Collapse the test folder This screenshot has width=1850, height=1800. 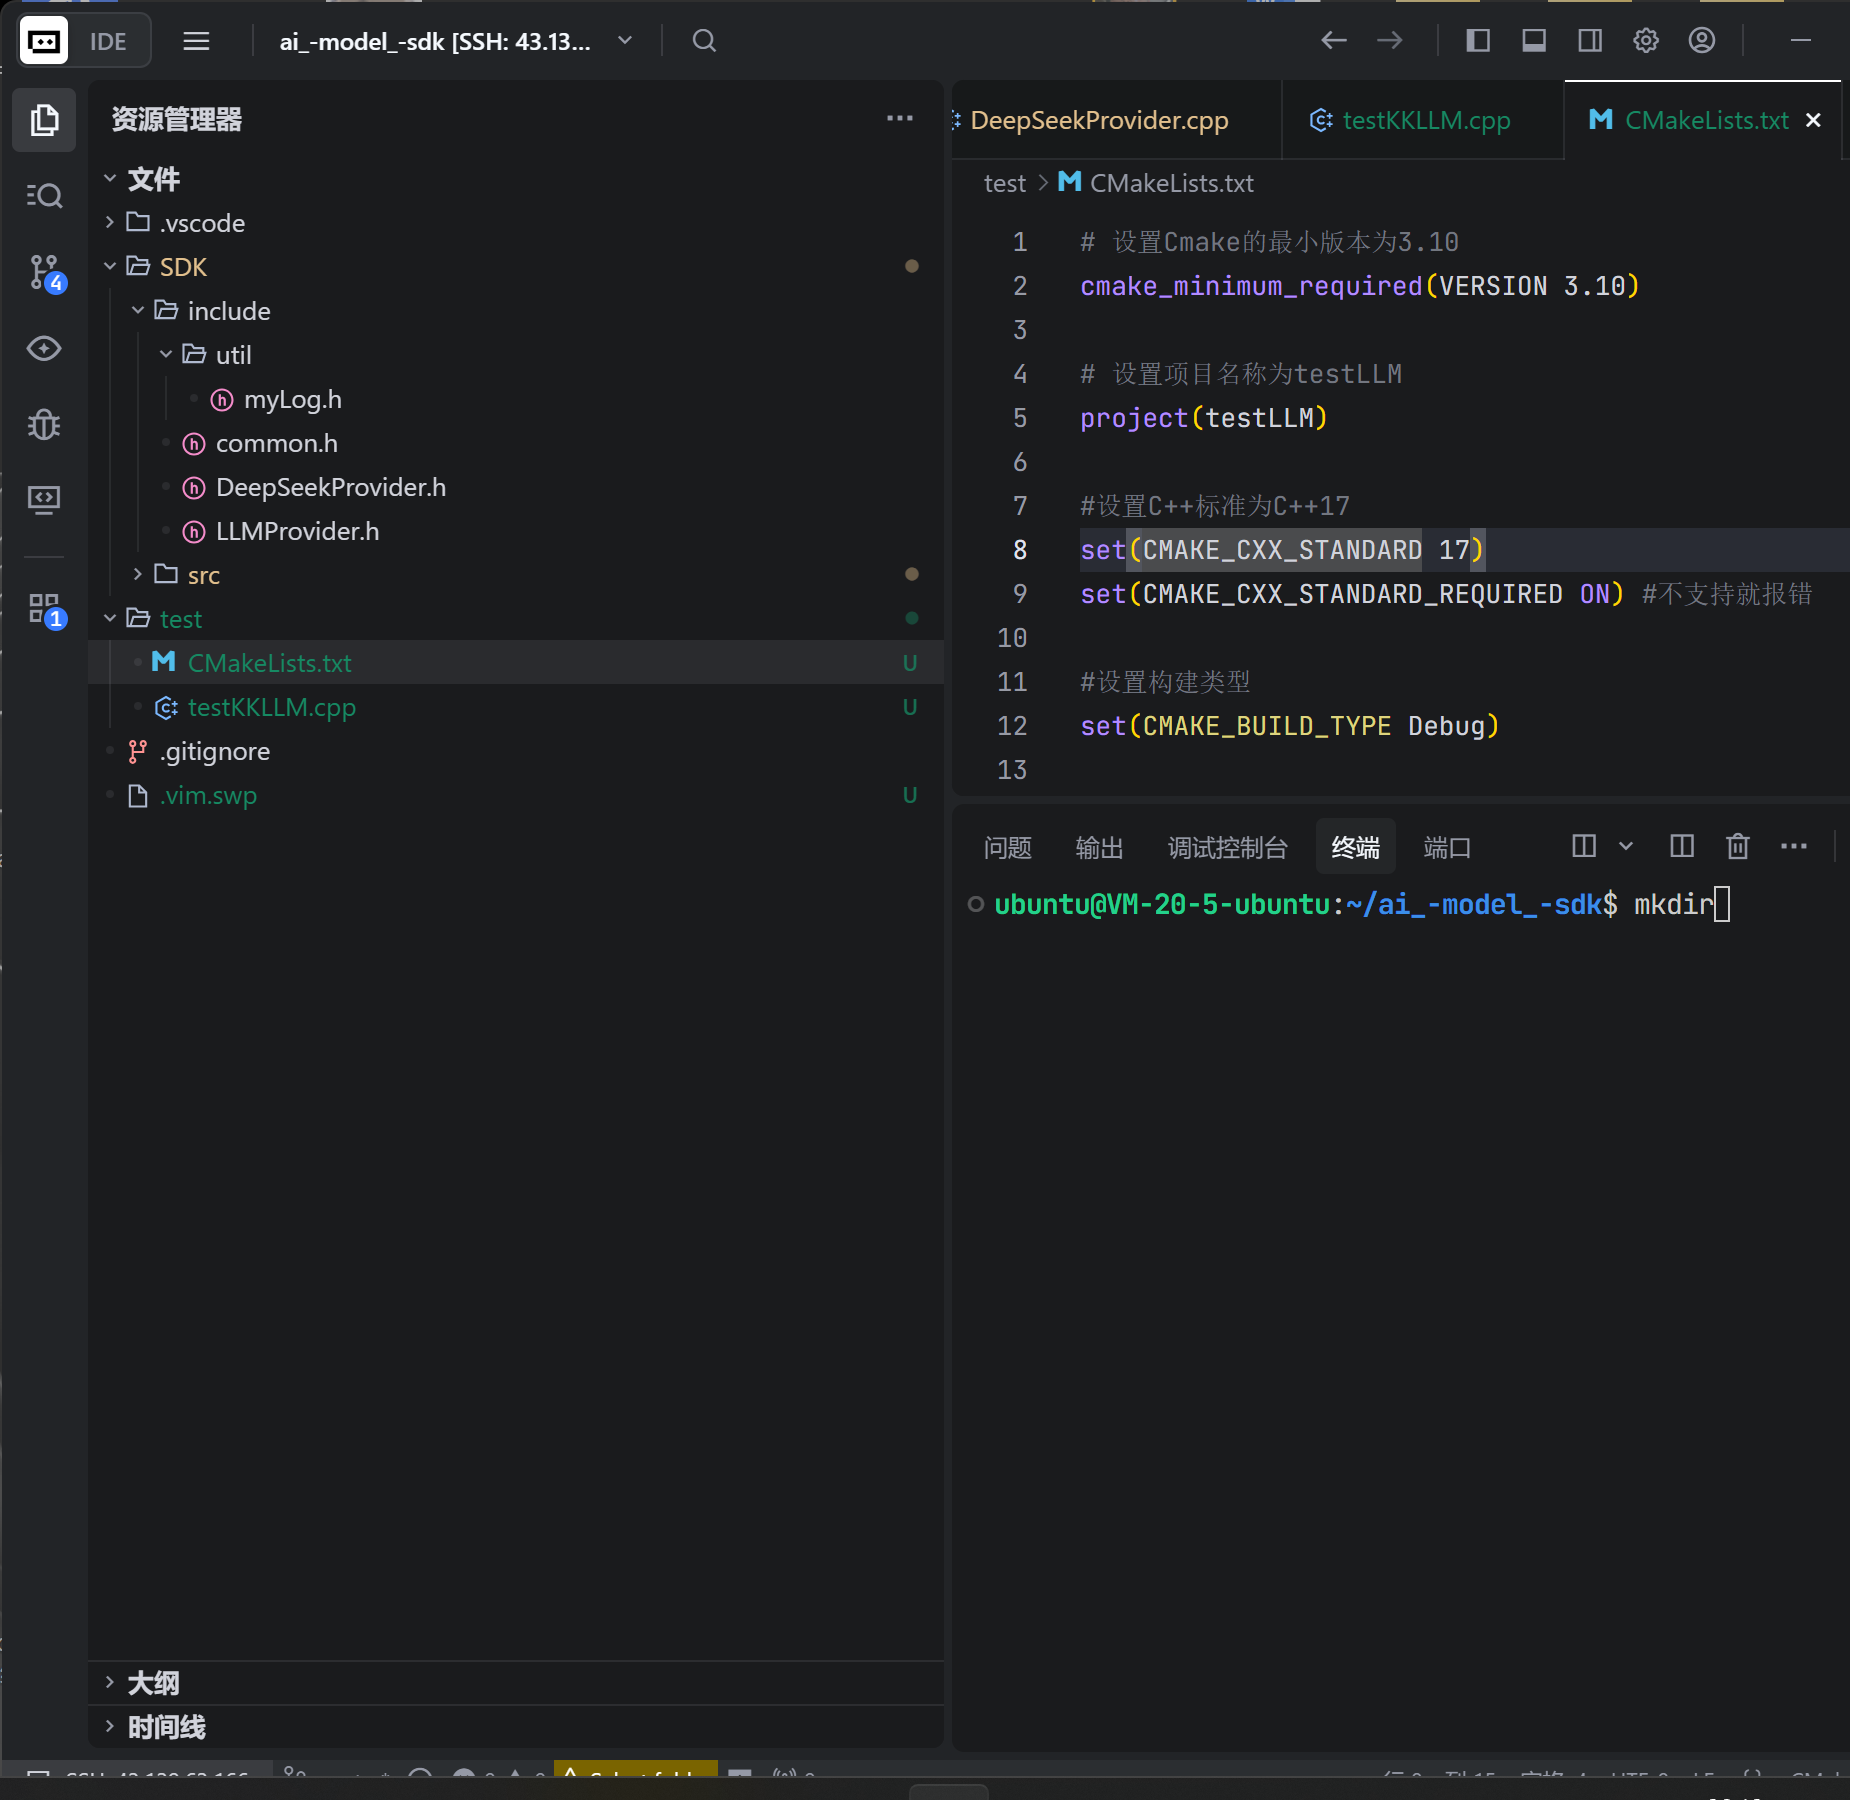click(x=110, y=618)
